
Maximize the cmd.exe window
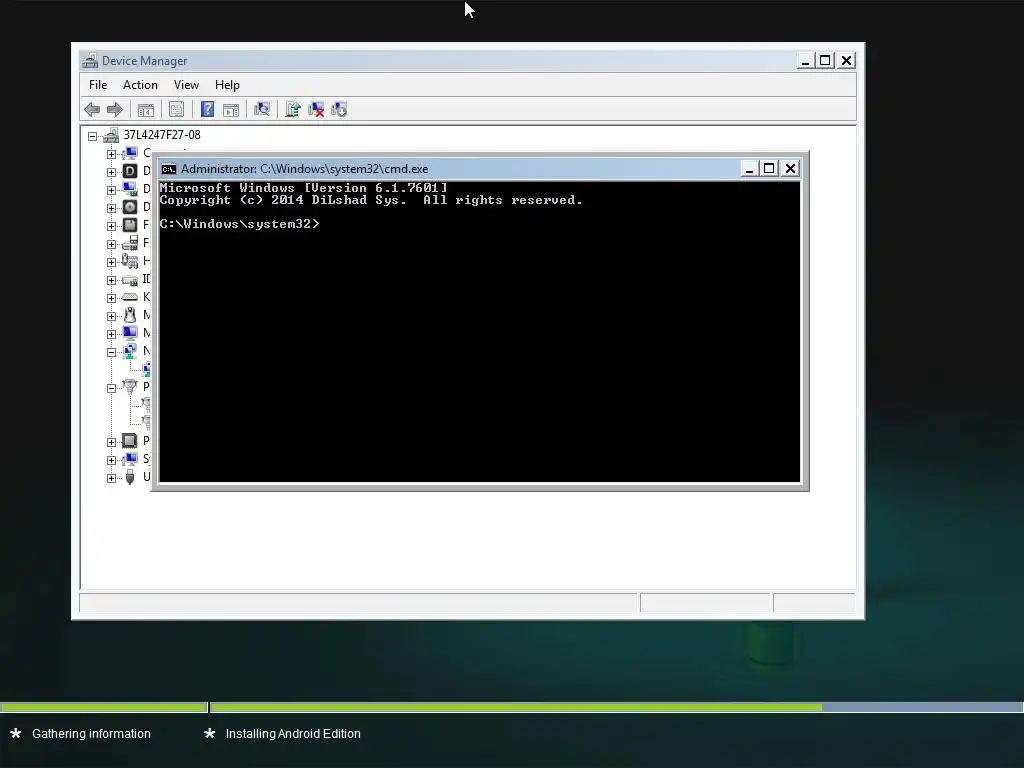769,169
